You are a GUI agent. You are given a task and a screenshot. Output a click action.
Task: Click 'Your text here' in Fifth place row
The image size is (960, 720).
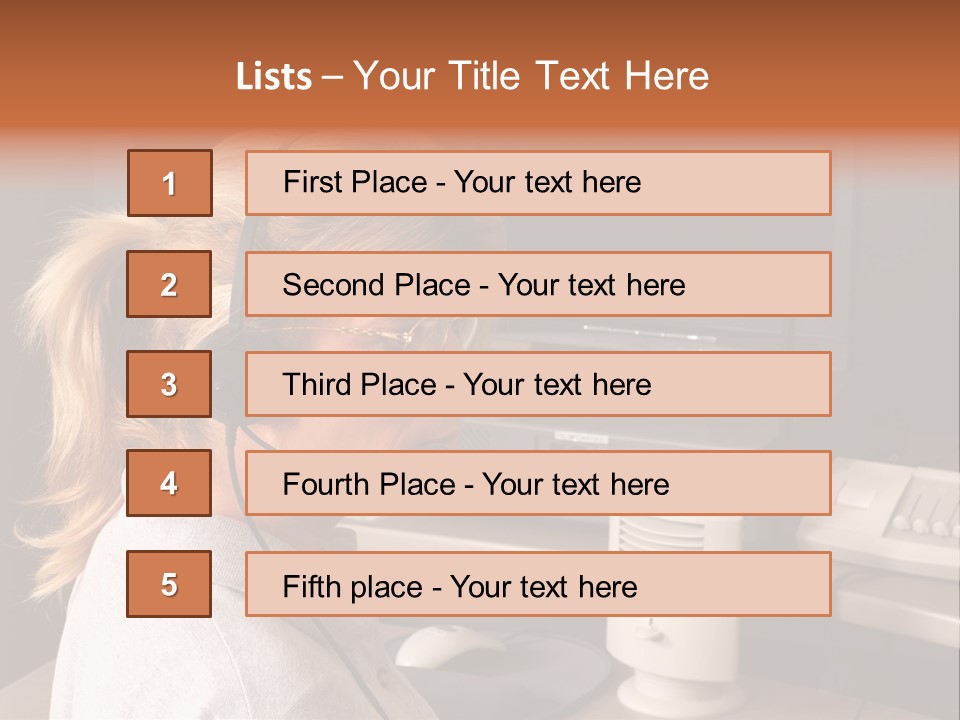544,587
